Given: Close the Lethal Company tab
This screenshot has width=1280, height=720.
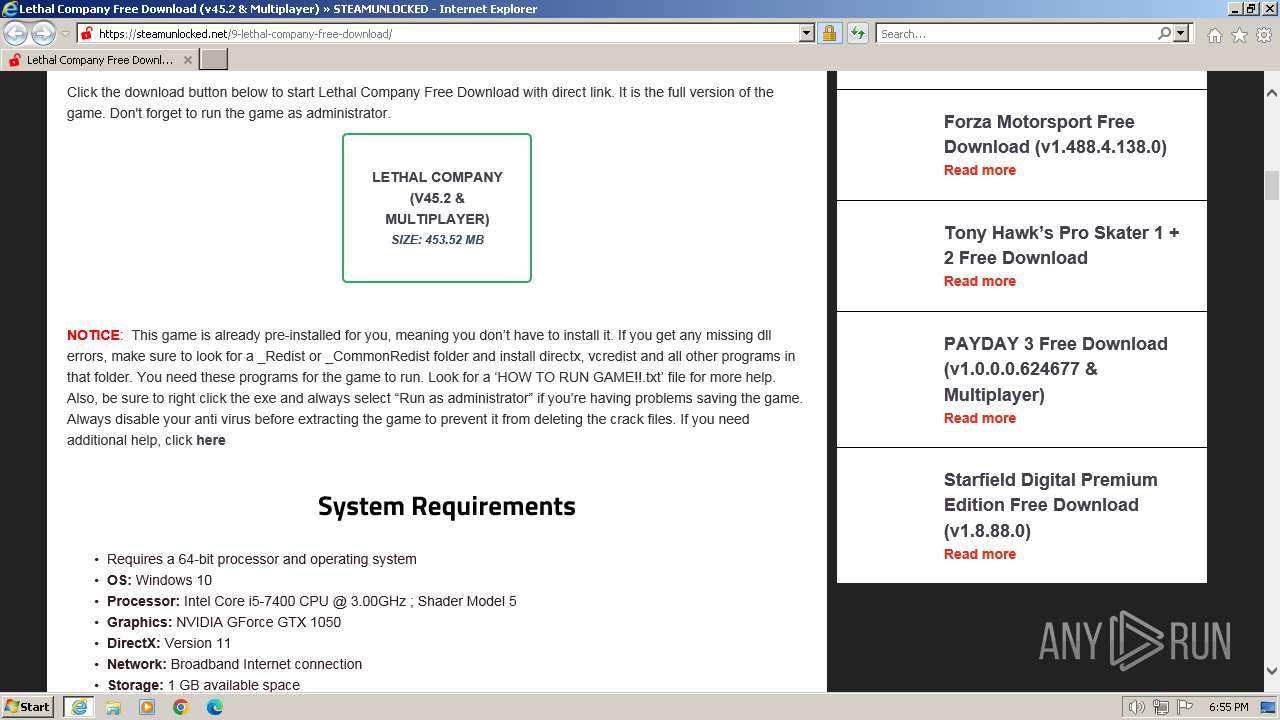Looking at the screenshot, I should [x=188, y=60].
